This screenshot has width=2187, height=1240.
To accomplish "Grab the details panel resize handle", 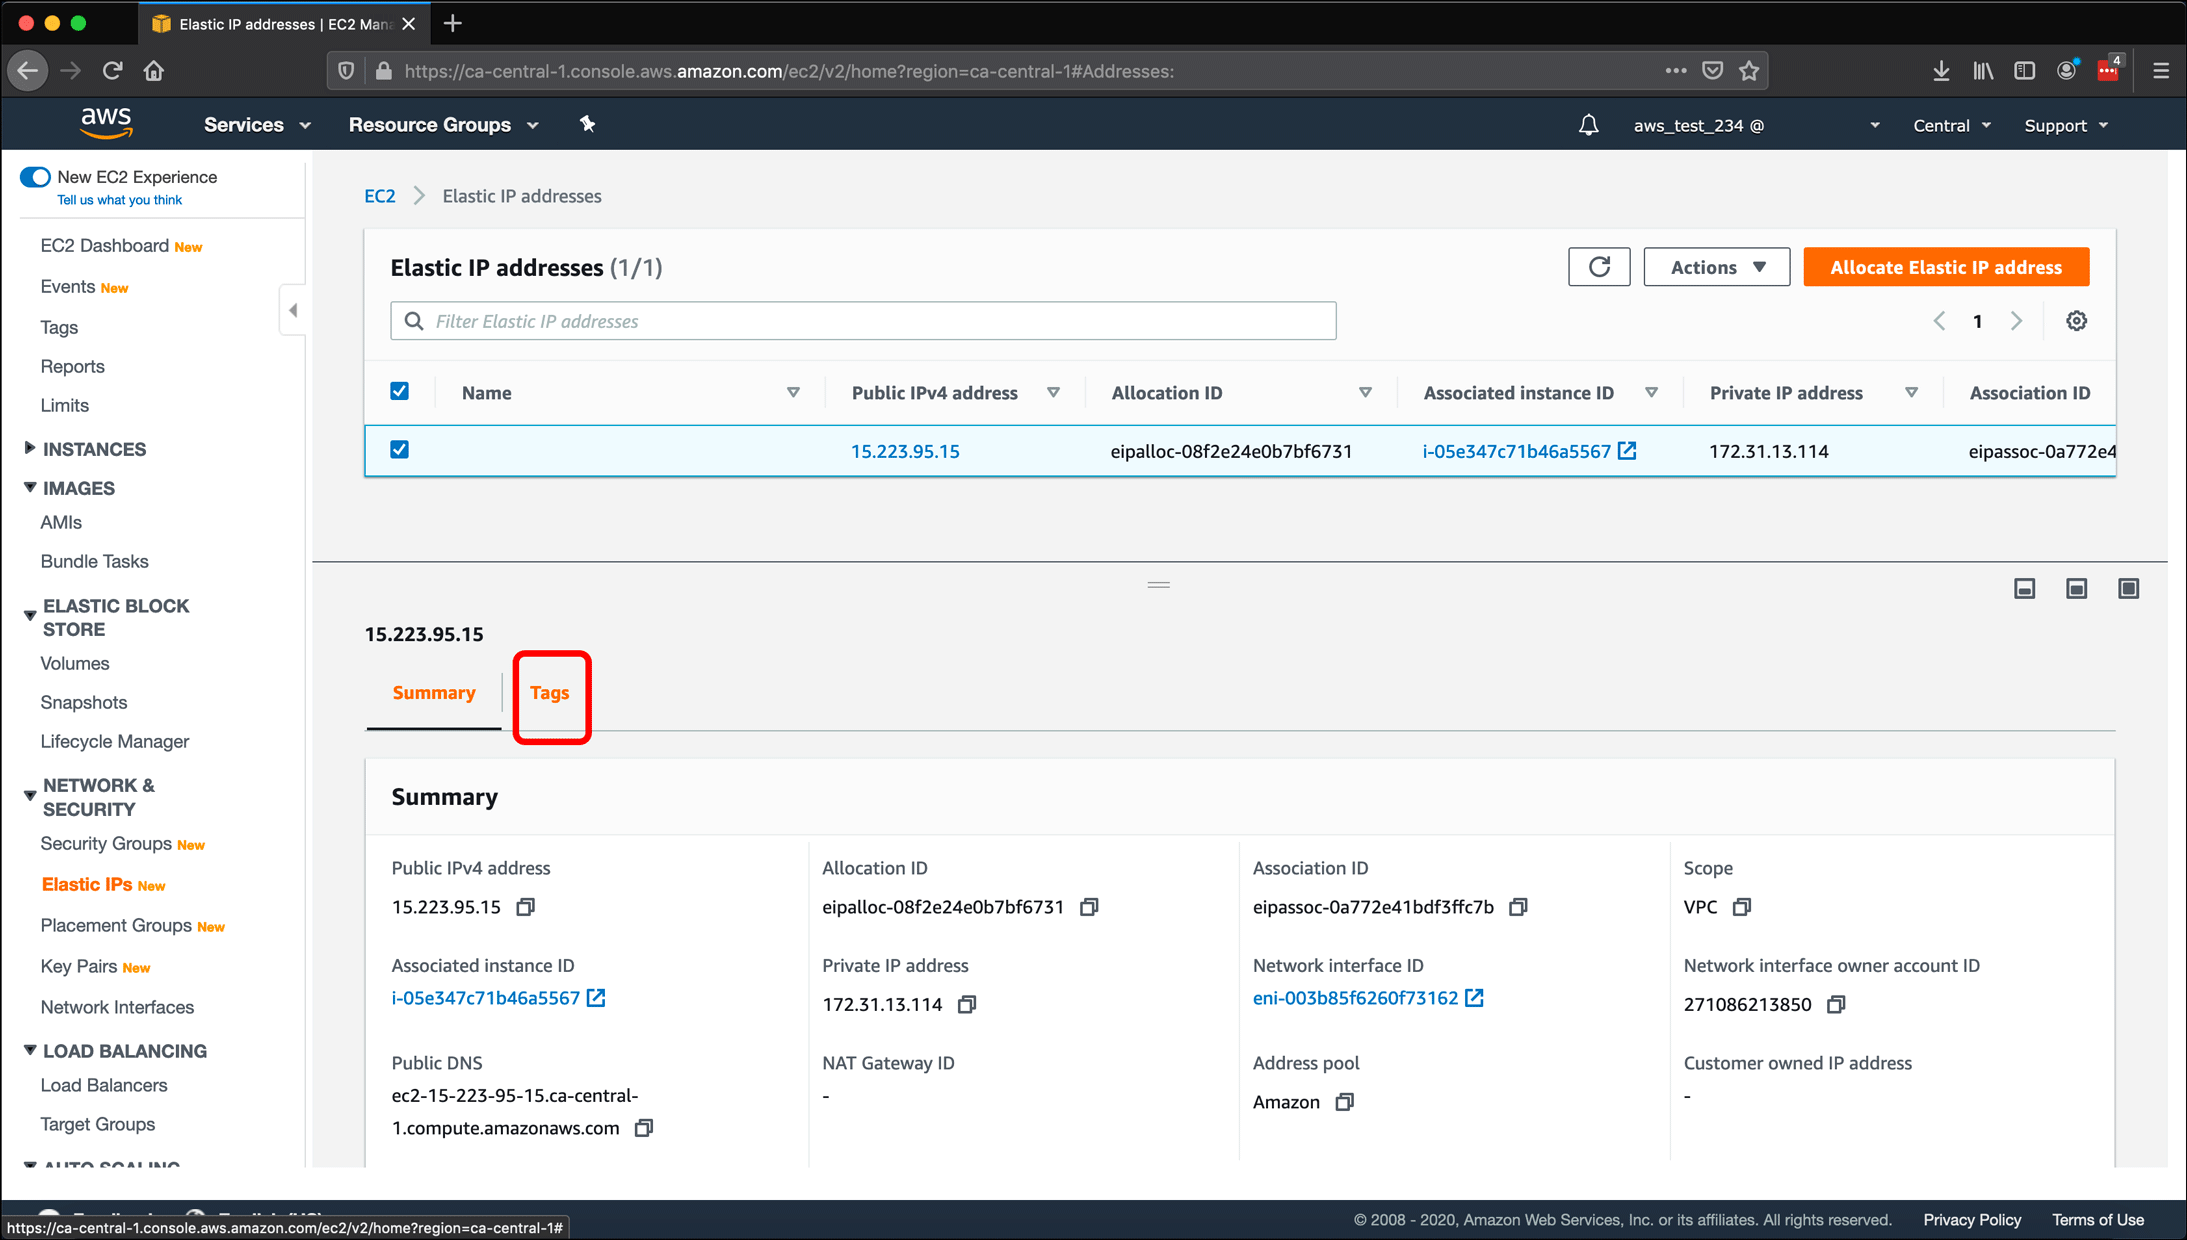I will (x=1159, y=585).
